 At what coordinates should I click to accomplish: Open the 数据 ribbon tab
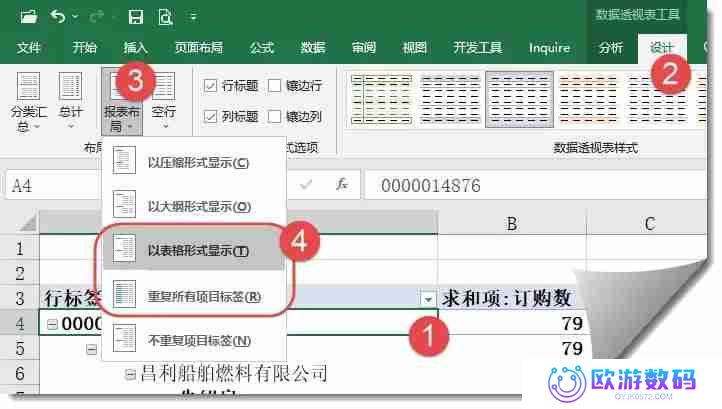(313, 48)
